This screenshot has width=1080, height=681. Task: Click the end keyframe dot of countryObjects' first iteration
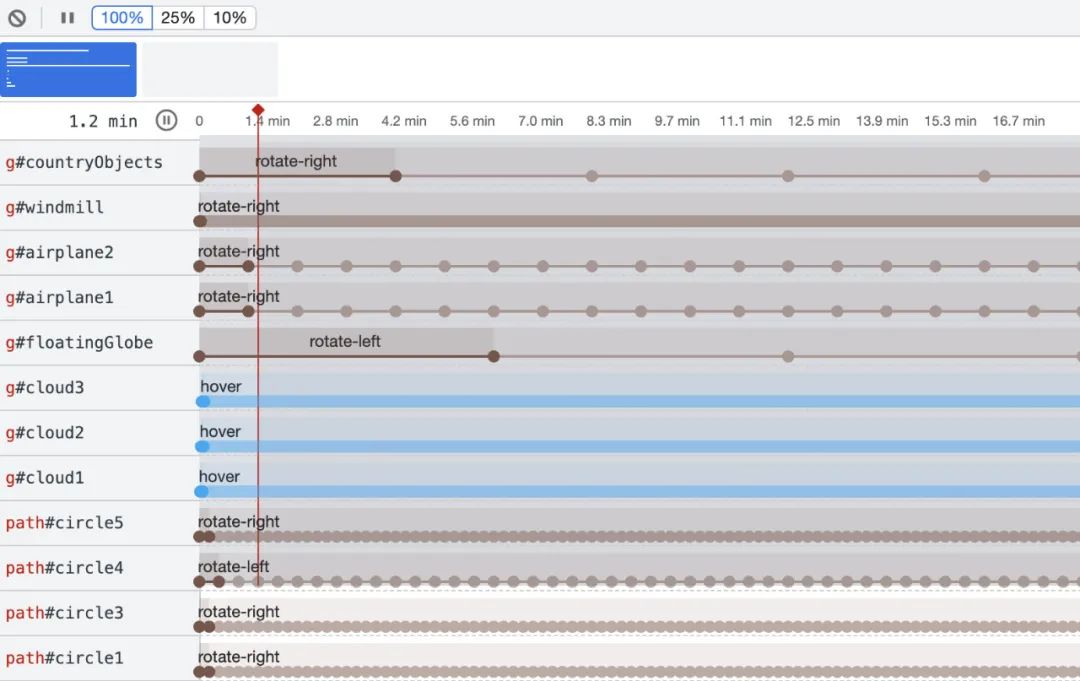coord(395,176)
